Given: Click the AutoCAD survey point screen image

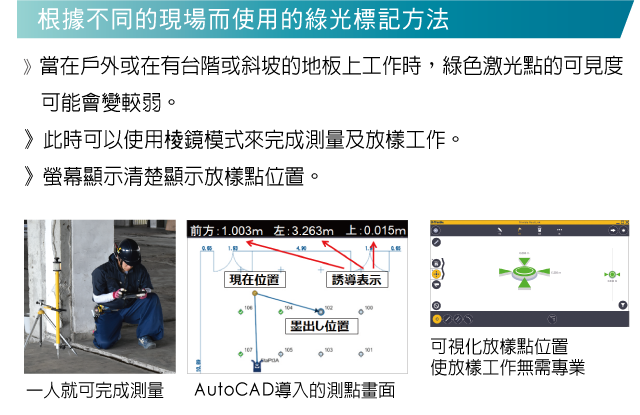Looking at the screenshot, I should click(x=297, y=297).
